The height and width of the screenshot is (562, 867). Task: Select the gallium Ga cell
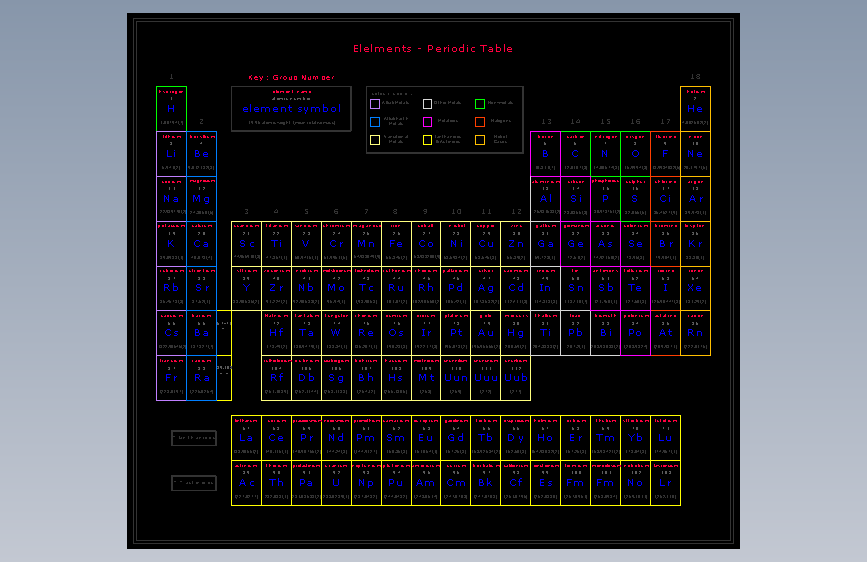[x=546, y=243]
